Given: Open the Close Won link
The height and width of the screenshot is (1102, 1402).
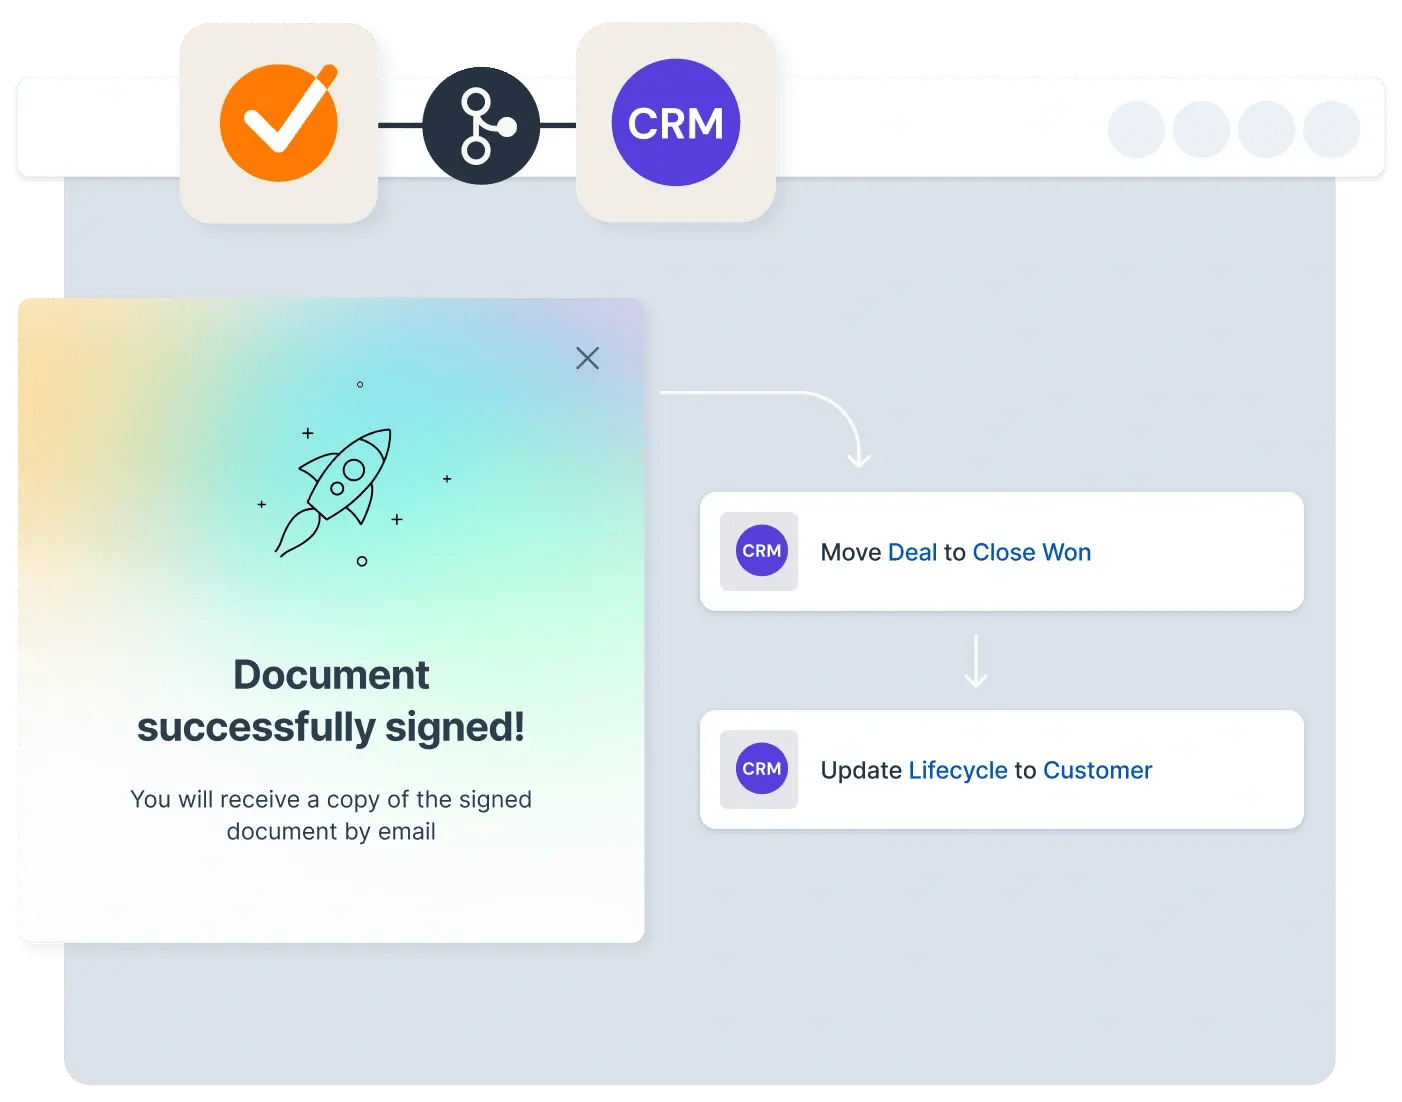Looking at the screenshot, I should [x=1031, y=552].
